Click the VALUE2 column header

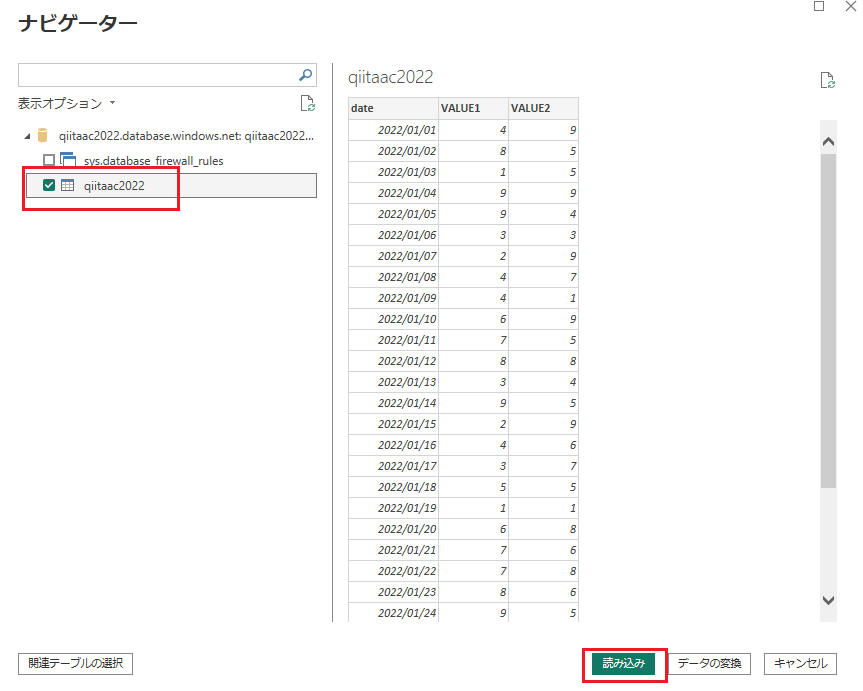tap(543, 108)
